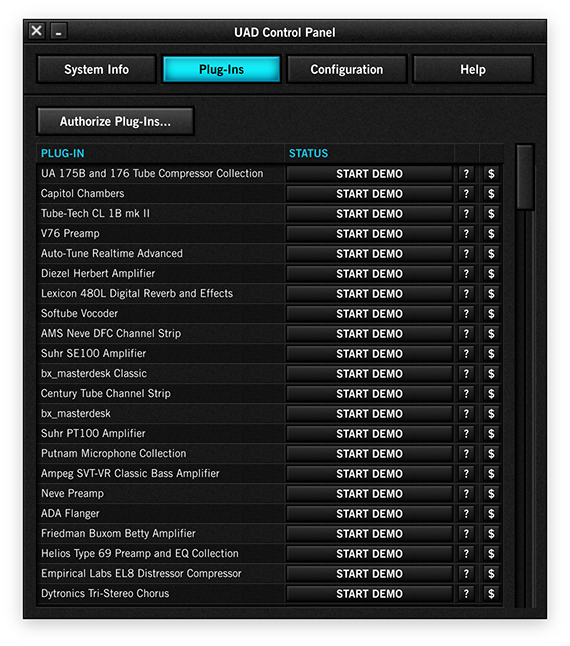Buy the Dytronics Tri-Stereo Chorus plug-in

click(x=491, y=594)
